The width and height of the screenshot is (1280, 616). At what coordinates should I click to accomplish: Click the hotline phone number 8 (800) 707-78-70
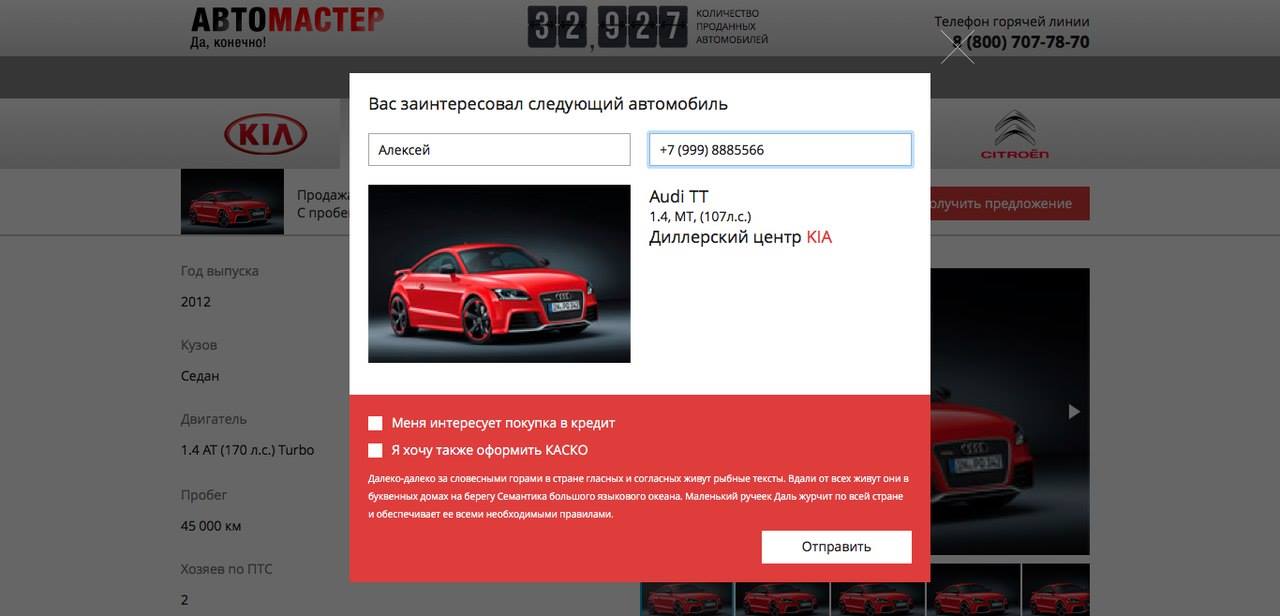coord(1021,42)
